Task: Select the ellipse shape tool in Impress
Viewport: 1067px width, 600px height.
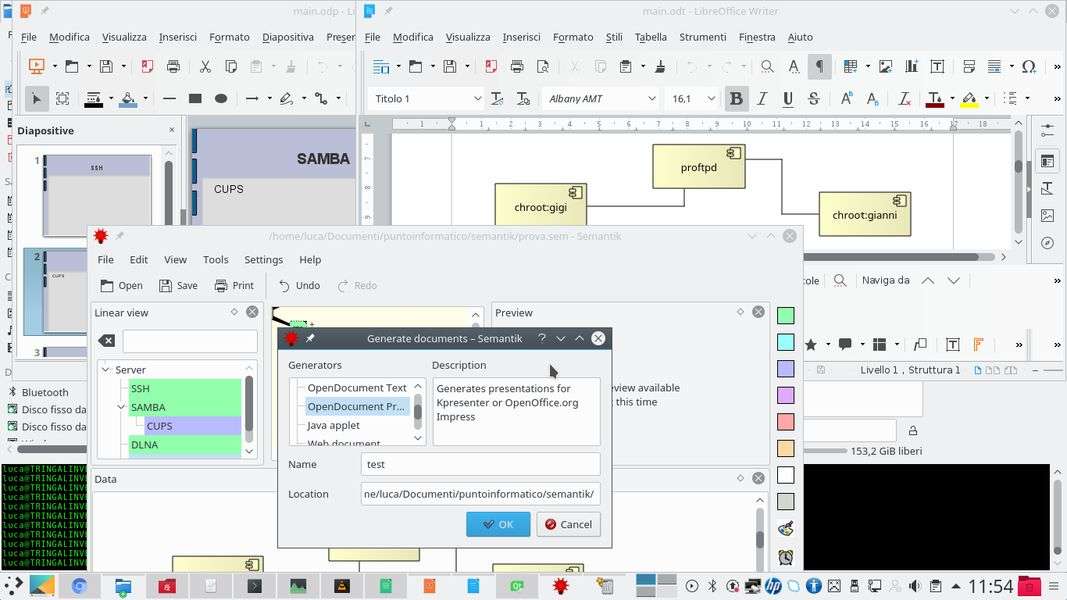Action: tap(221, 98)
